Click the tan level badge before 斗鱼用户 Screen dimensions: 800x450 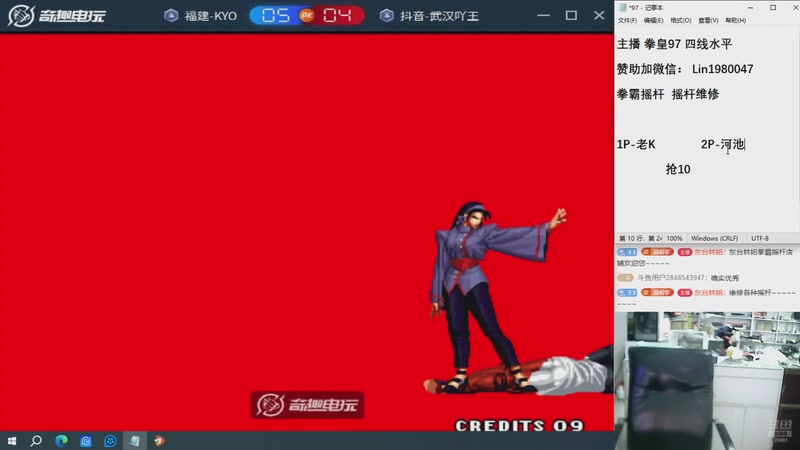point(625,278)
